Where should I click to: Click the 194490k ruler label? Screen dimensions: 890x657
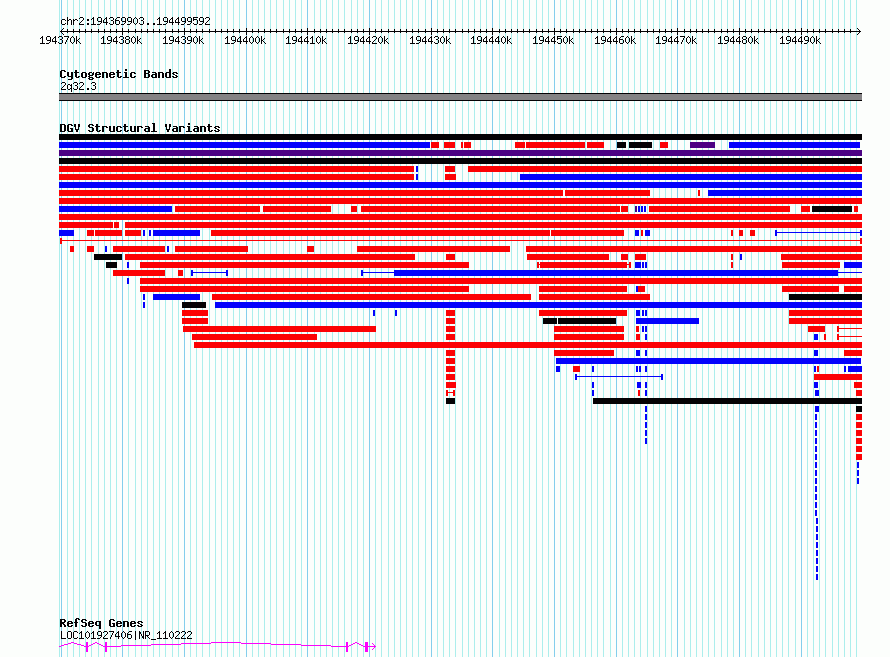(800, 40)
